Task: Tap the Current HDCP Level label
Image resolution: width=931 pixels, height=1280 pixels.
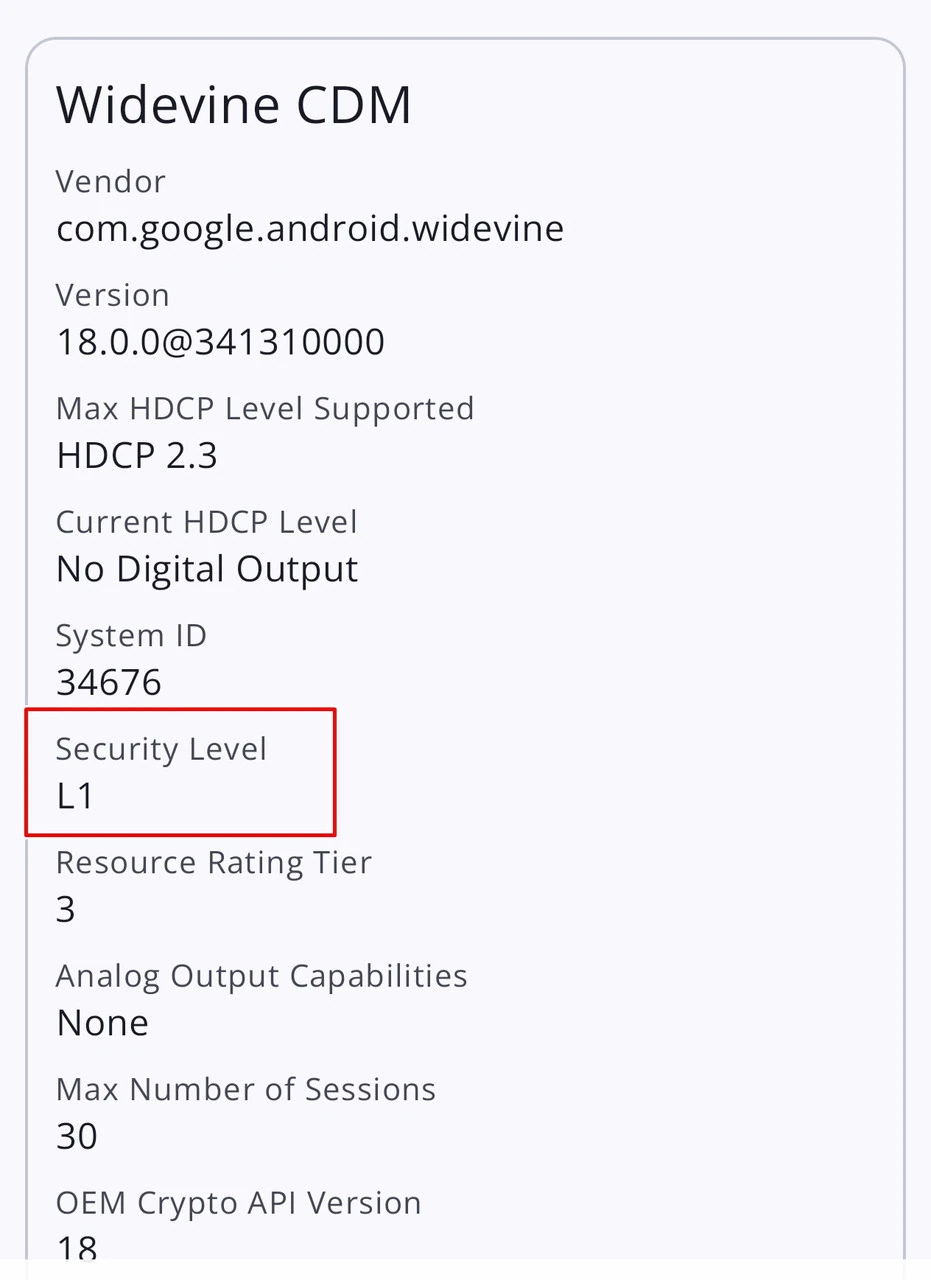Action: (207, 522)
